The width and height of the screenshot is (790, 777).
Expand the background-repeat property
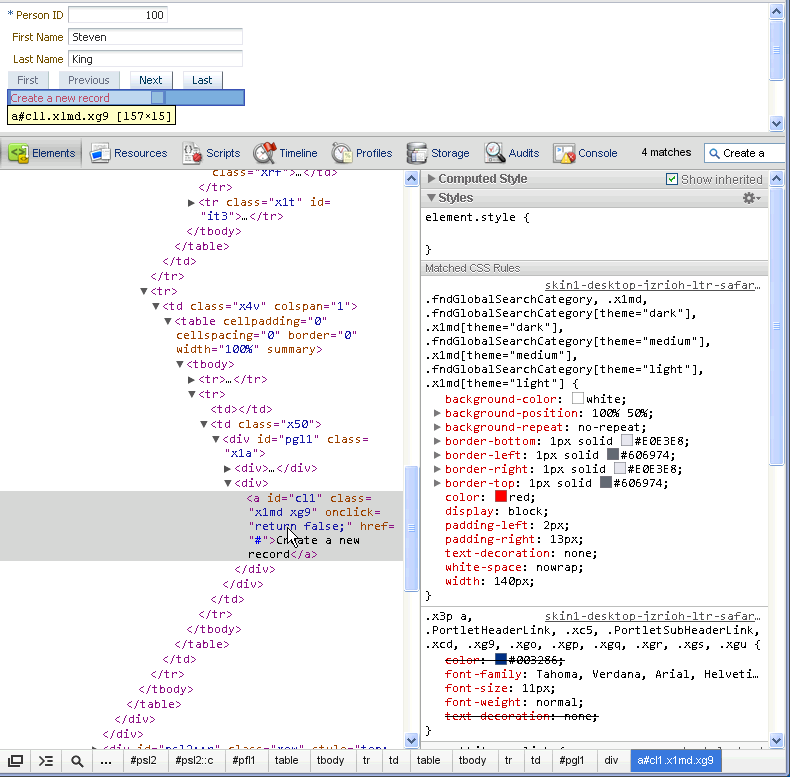click(437, 427)
